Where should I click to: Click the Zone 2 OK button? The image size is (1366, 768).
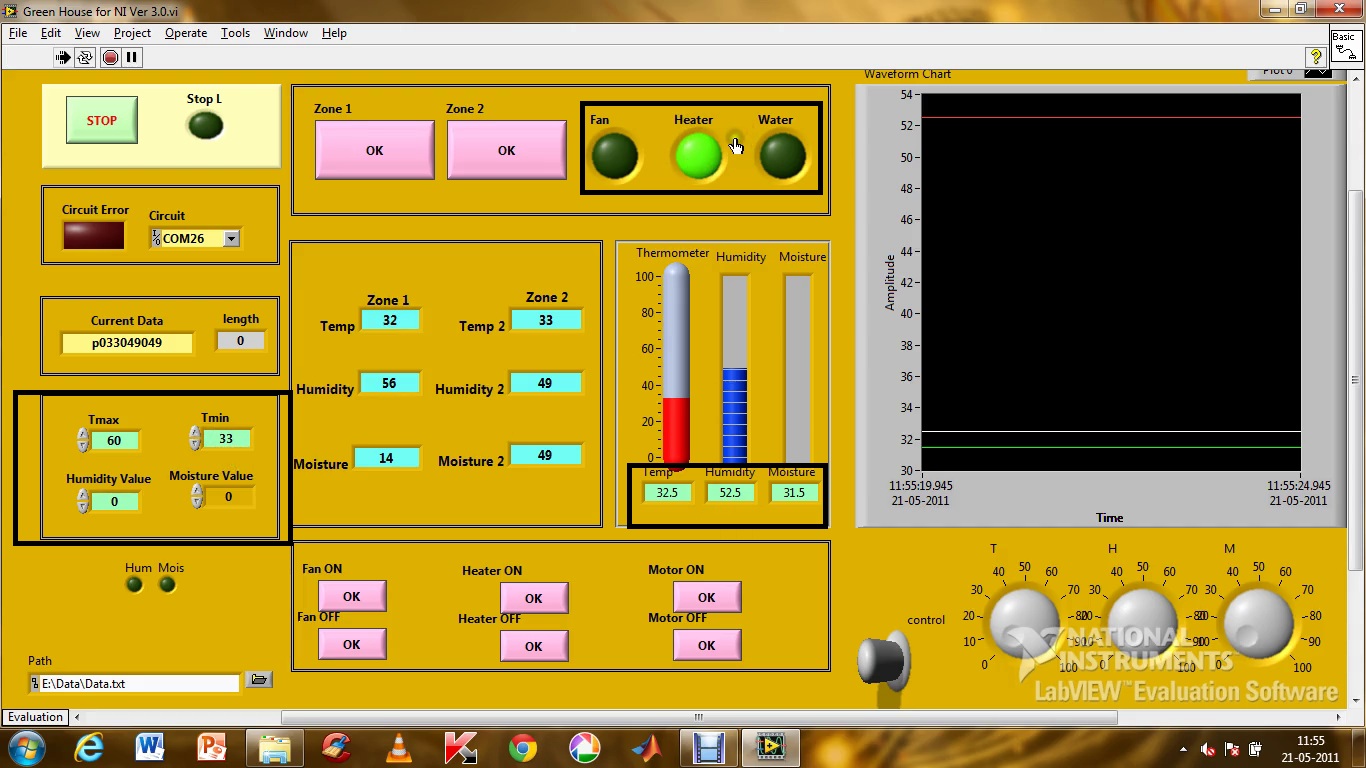(507, 150)
